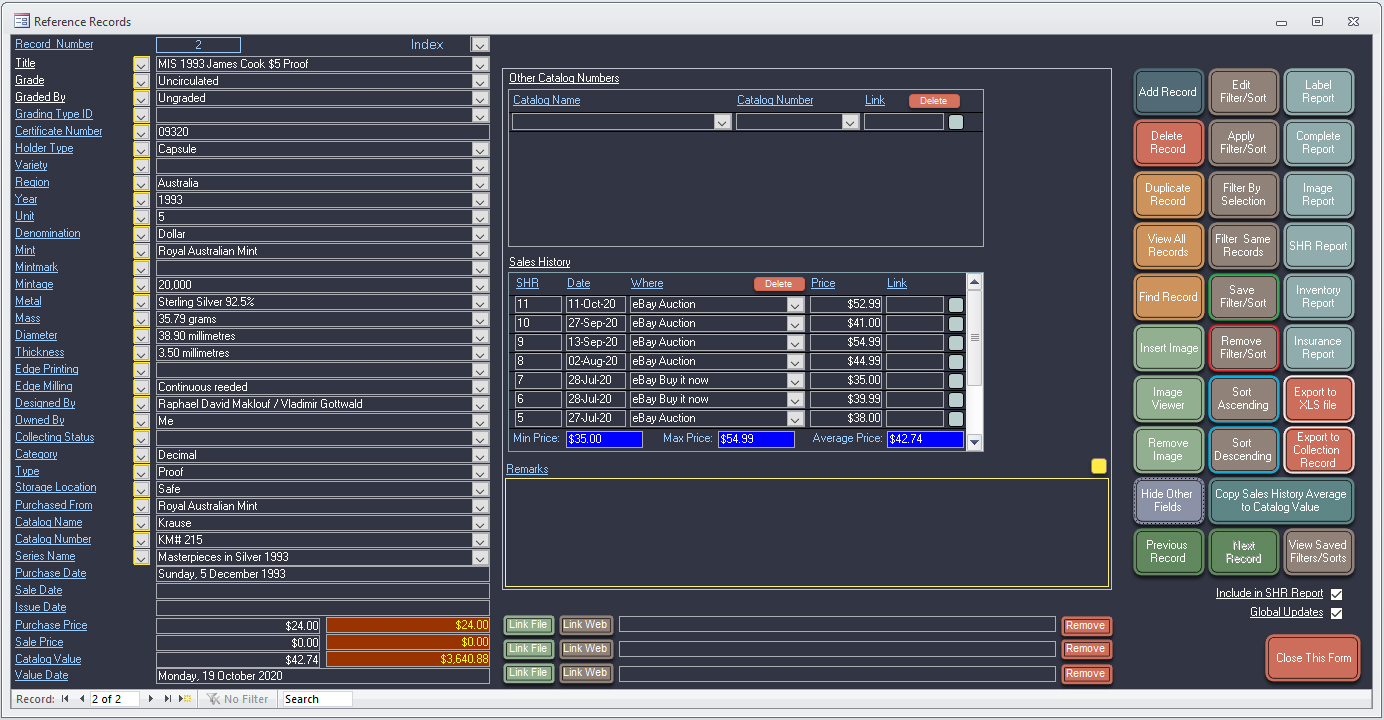
Task: Expand the Catalog Name dropdown in Other Catalog Numbers
Action: [x=722, y=122]
